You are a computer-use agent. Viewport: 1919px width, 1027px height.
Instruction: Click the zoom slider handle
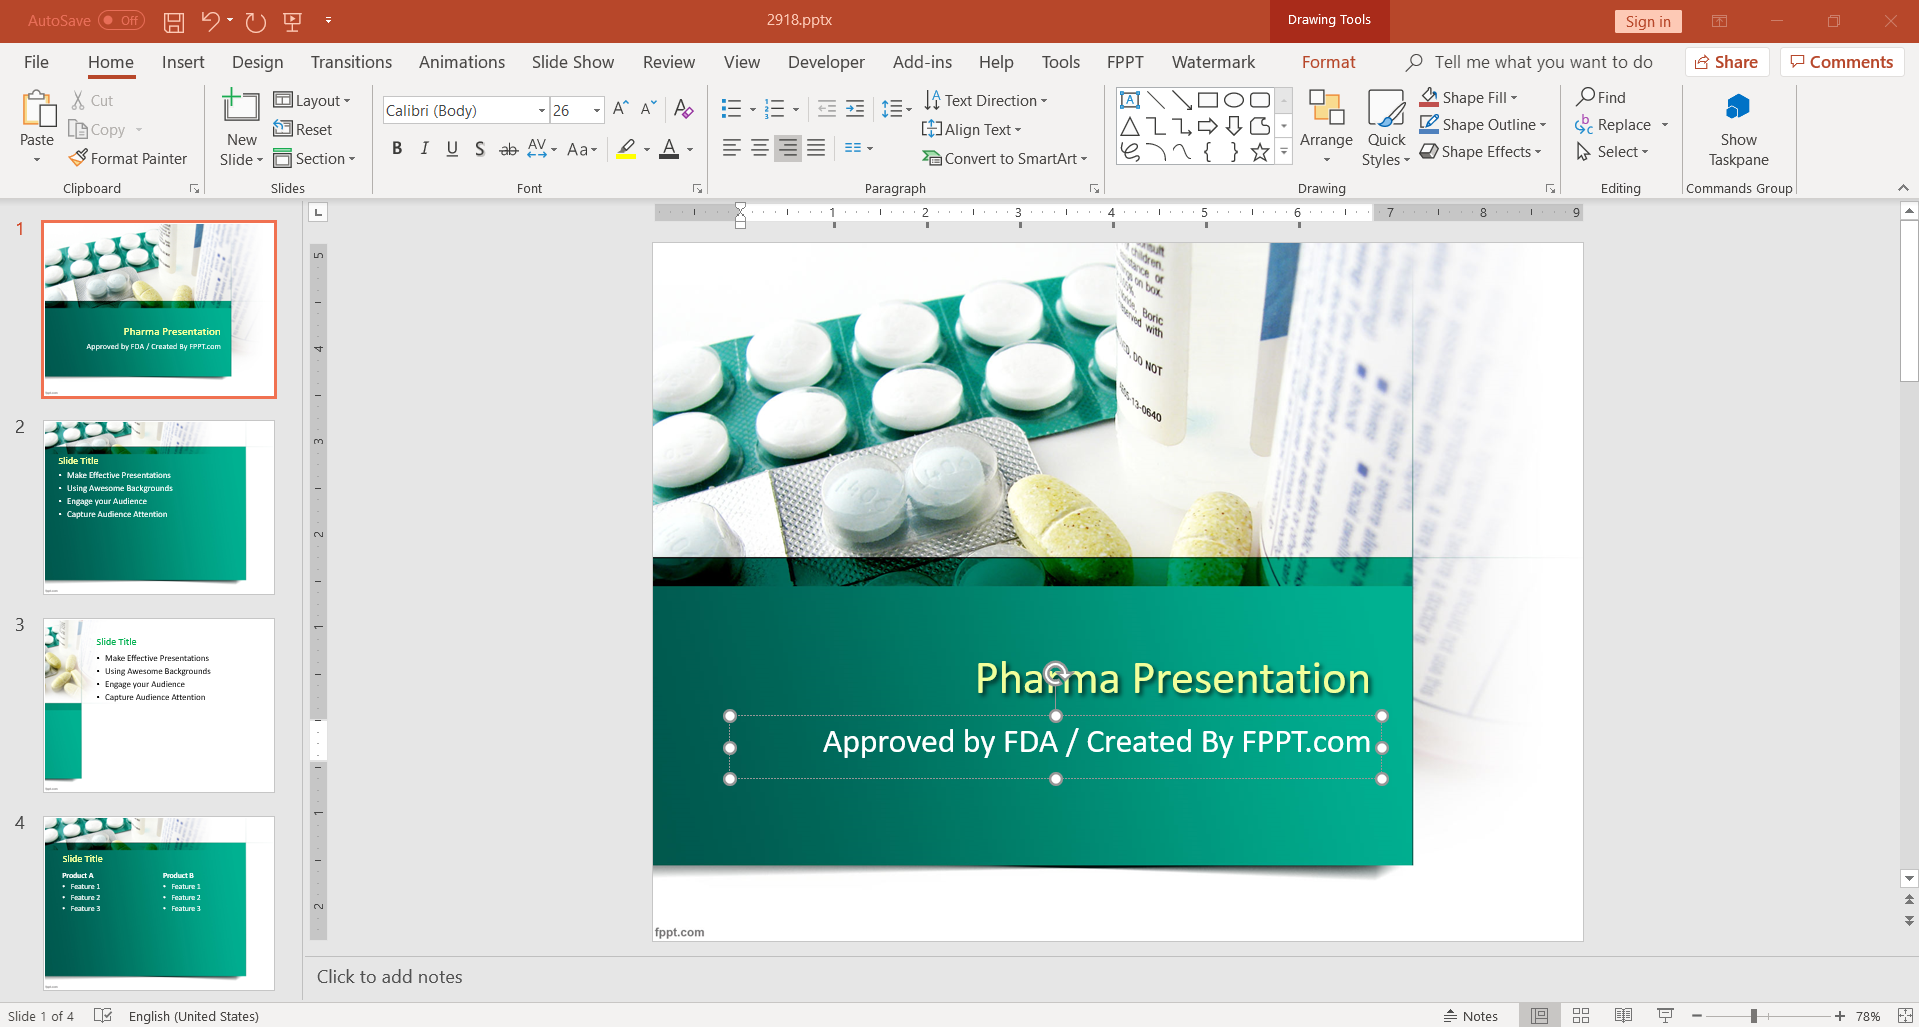click(x=1753, y=1016)
